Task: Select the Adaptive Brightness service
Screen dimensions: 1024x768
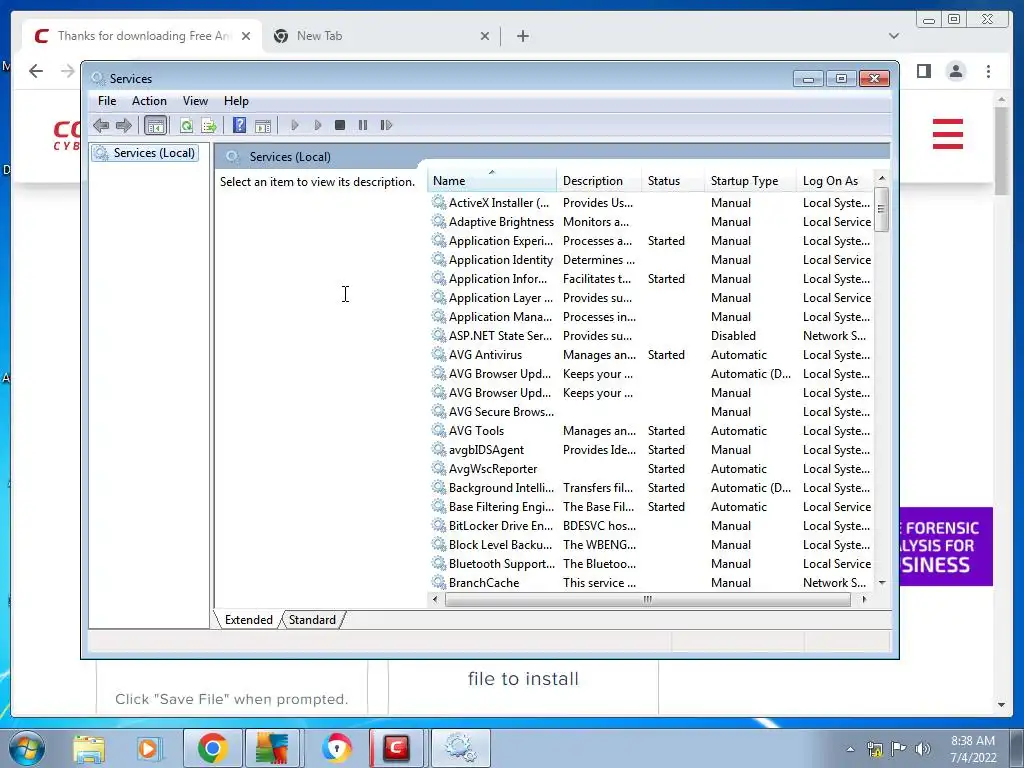Action: (651, 222)
